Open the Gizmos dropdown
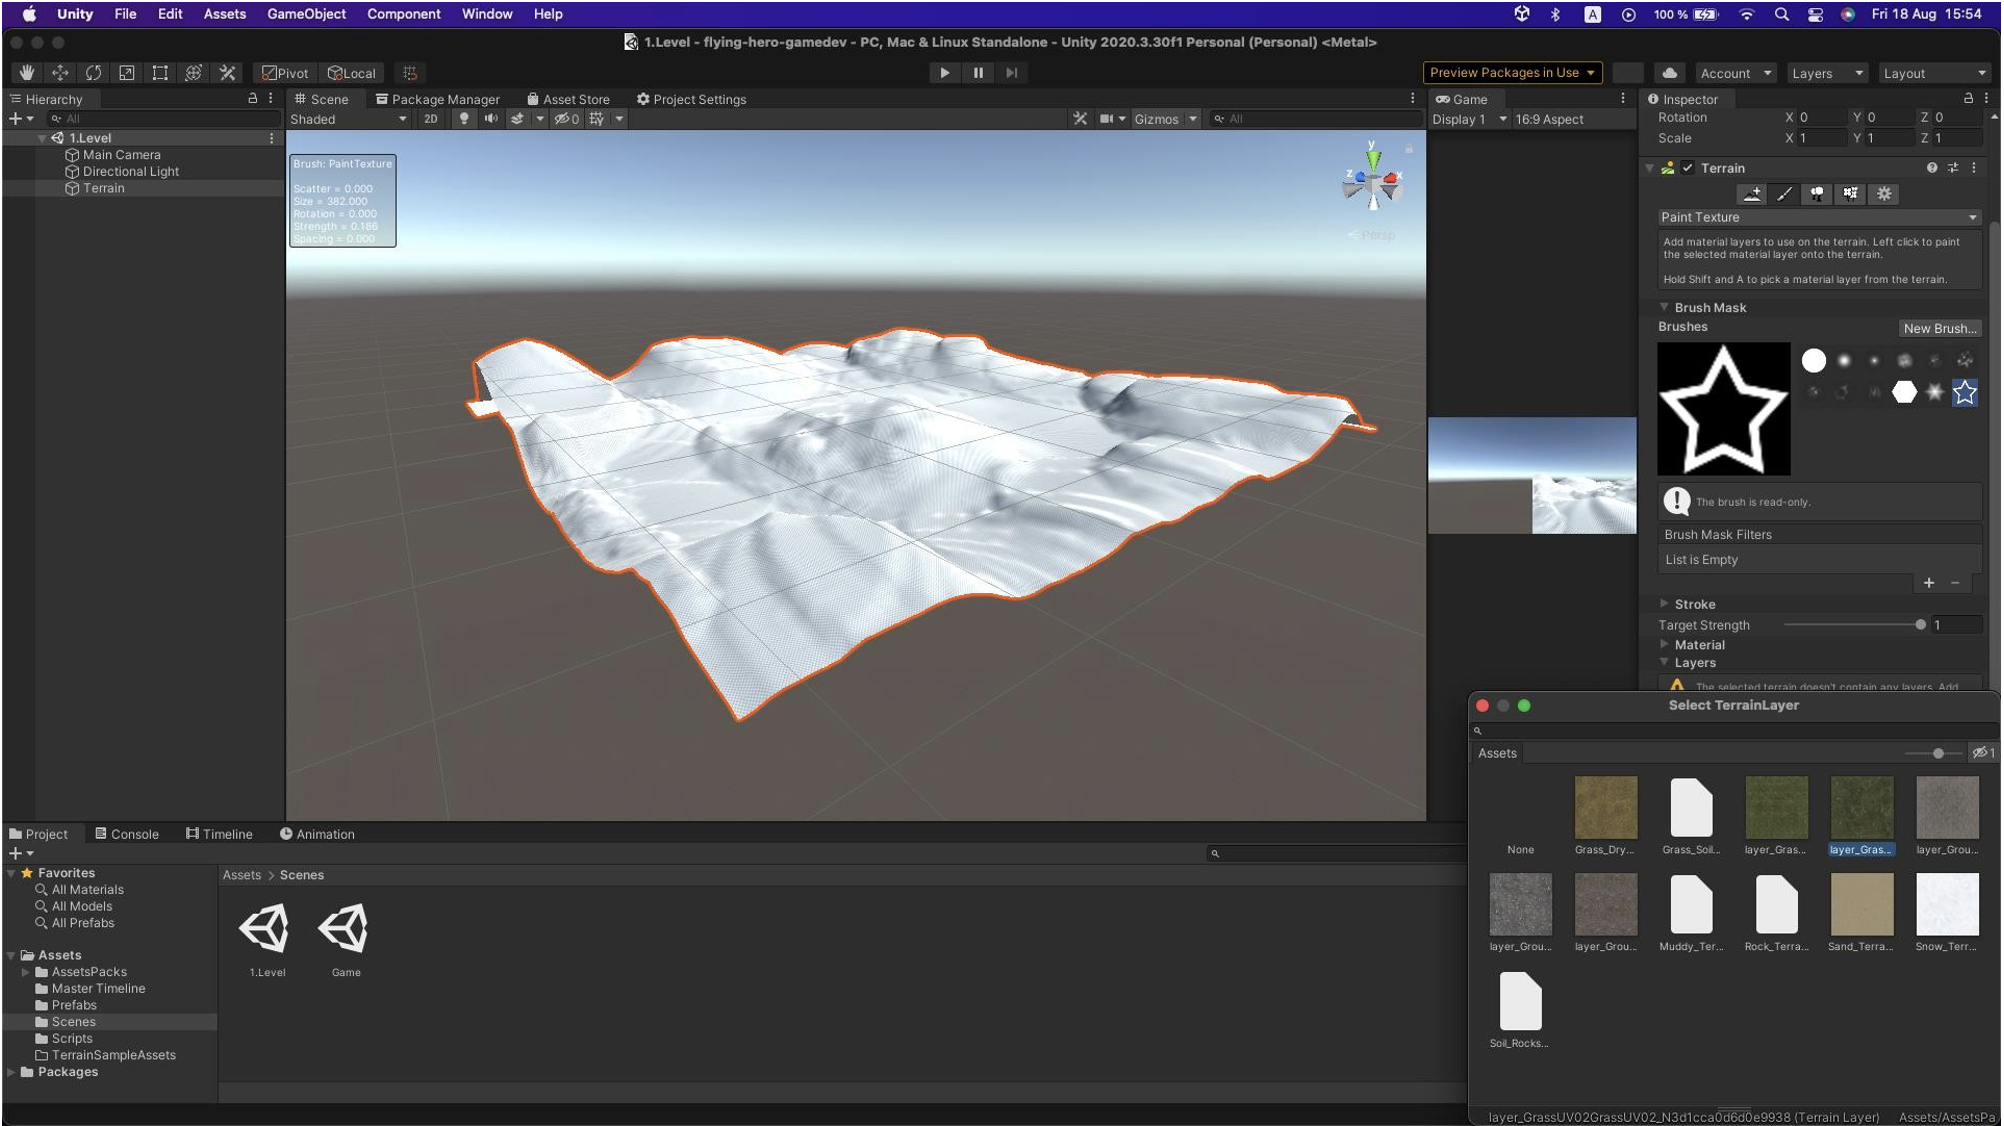This screenshot has height=1126, width=2004. pos(1165,119)
